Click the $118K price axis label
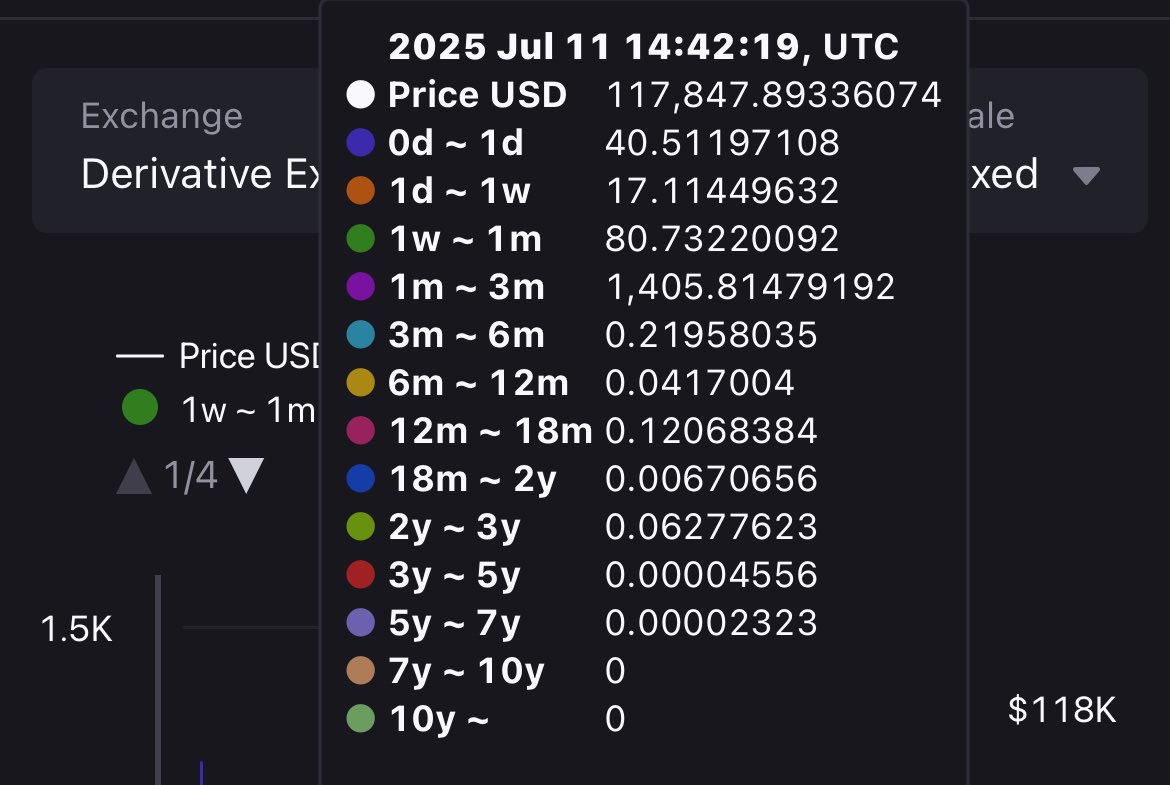 tap(1062, 710)
